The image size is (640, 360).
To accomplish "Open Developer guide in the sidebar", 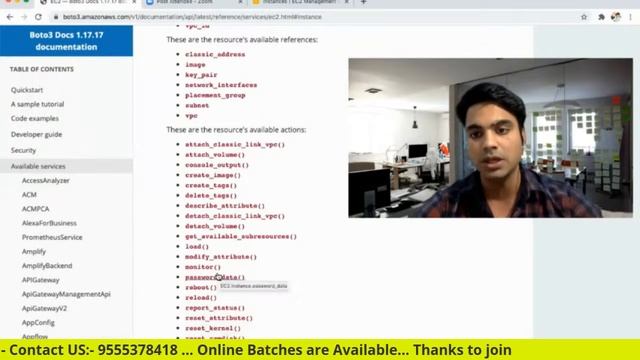I will click(36, 134).
